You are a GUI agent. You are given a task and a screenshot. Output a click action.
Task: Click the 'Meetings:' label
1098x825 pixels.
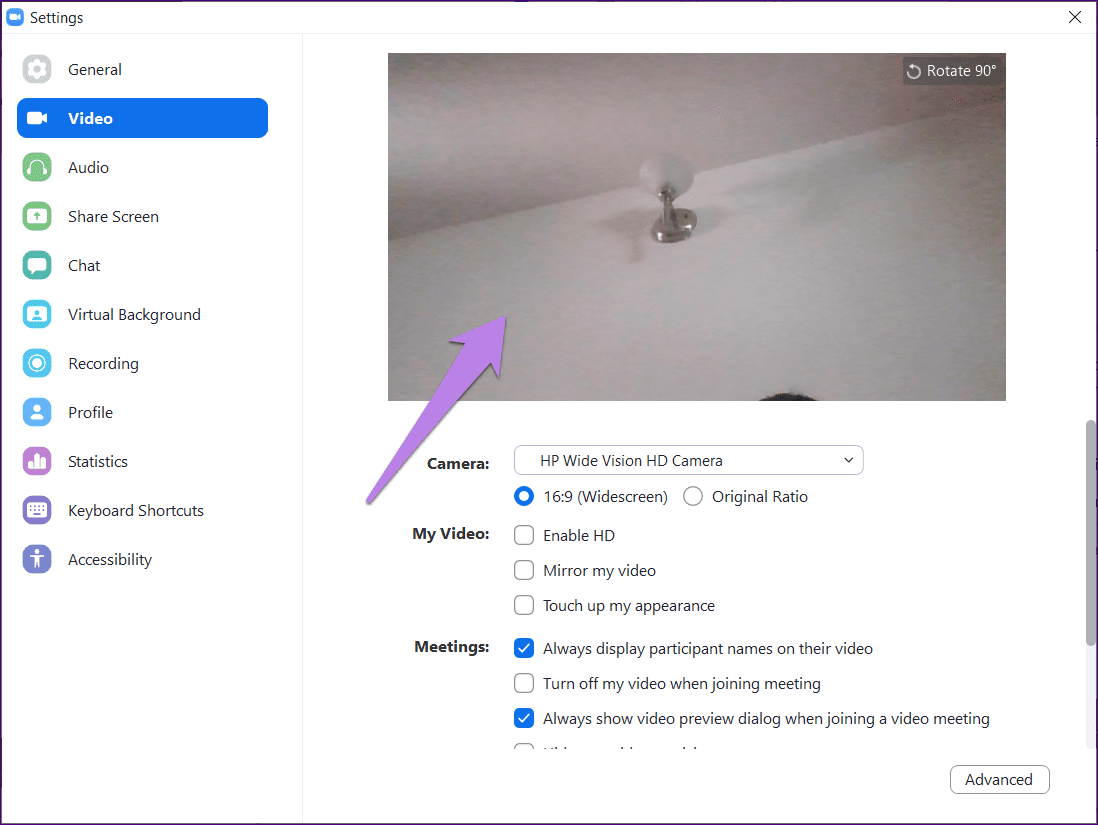click(452, 646)
